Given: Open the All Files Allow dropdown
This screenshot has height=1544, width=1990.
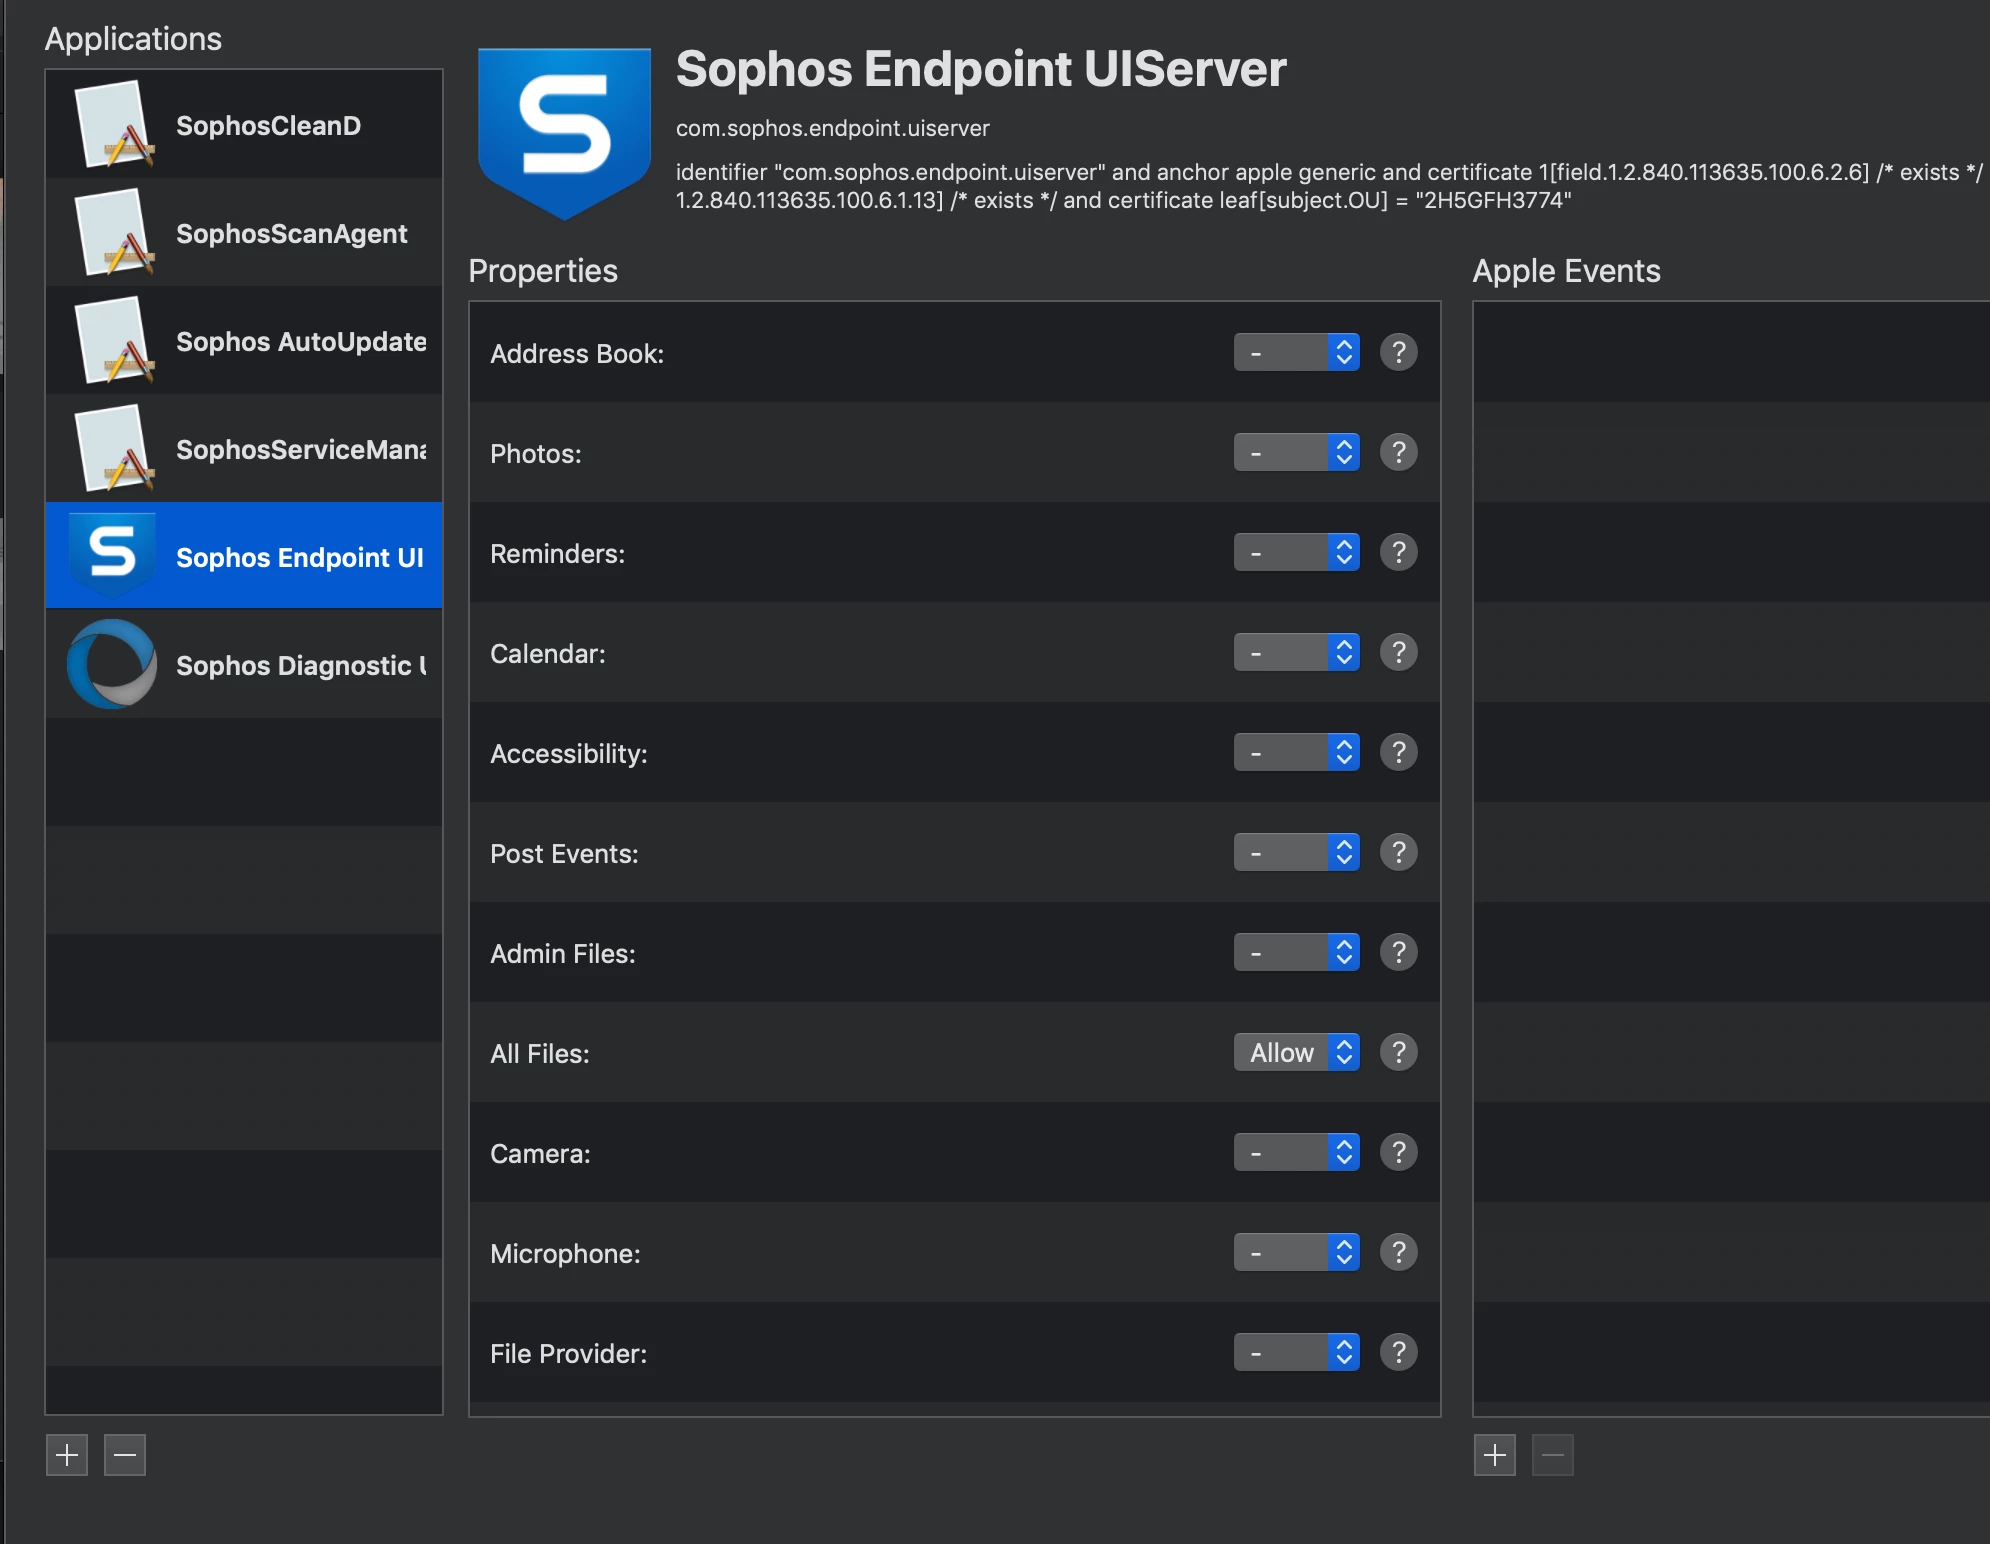Looking at the screenshot, I should click(x=1296, y=1052).
